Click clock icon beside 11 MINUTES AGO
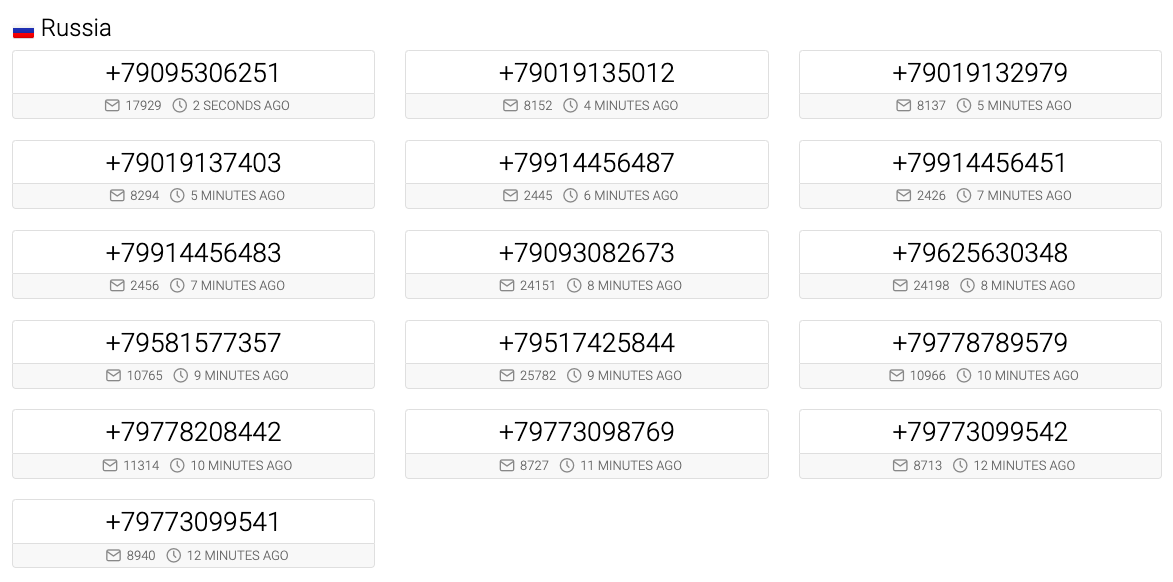1173x582 pixels. [567, 465]
